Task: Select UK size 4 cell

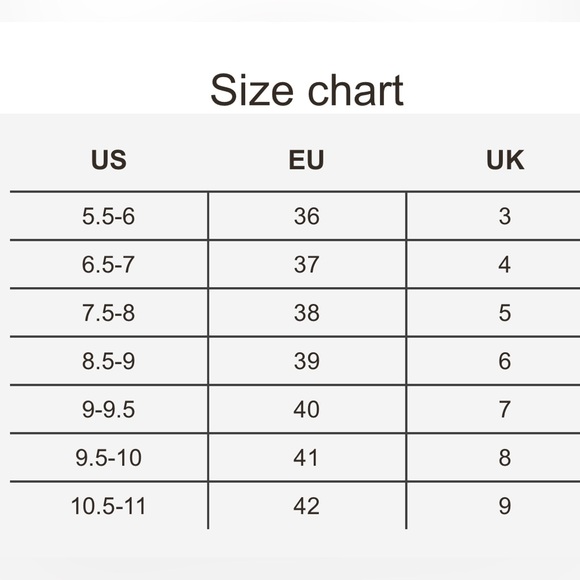Action: [x=493, y=264]
